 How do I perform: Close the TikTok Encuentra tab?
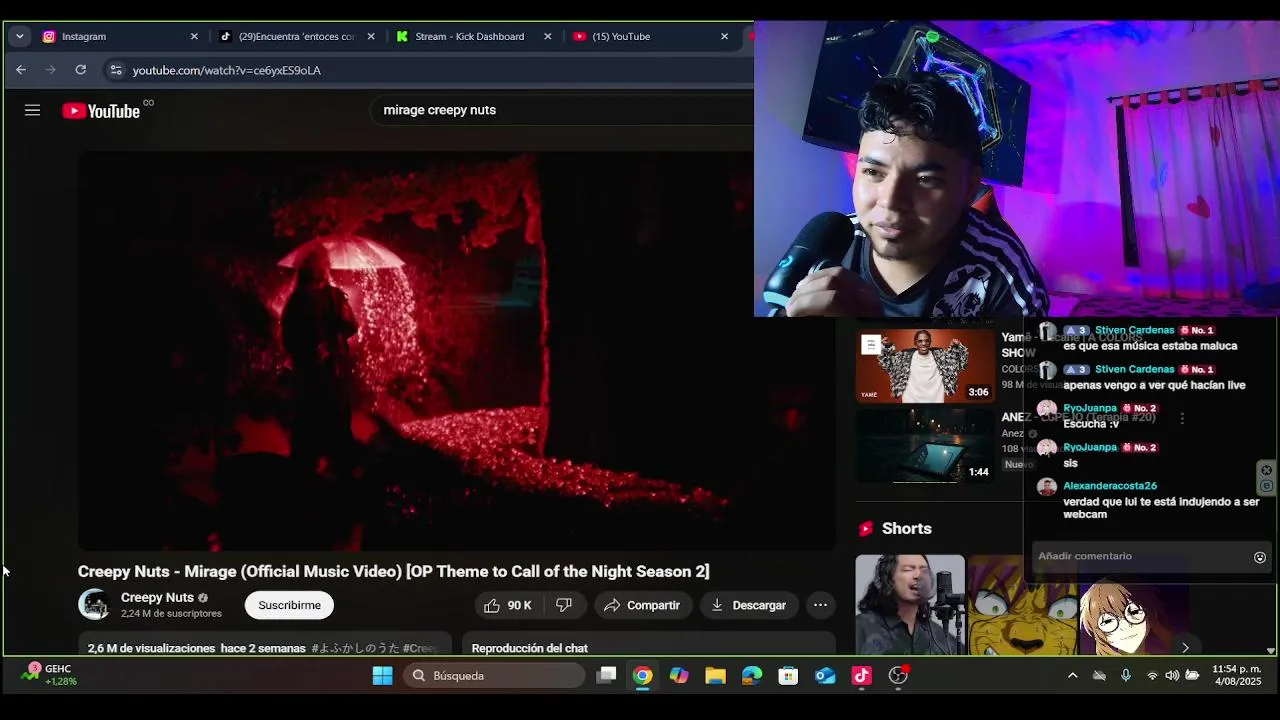(371, 36)
